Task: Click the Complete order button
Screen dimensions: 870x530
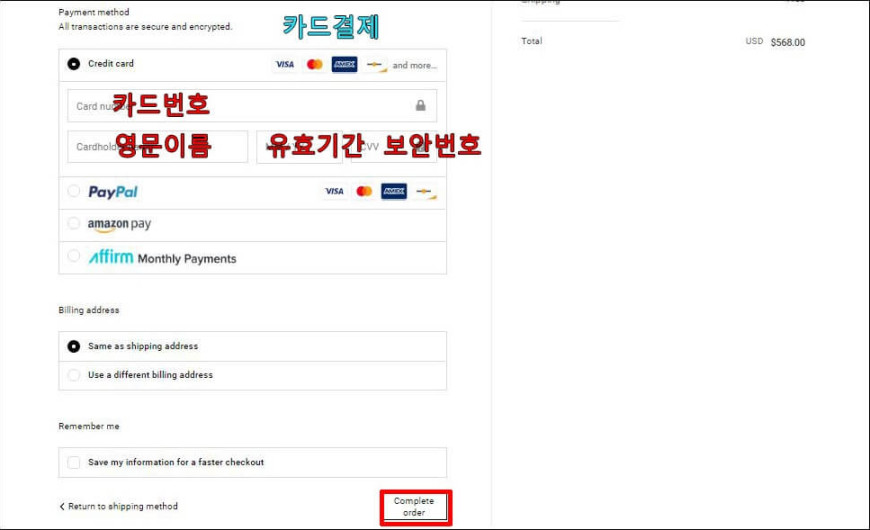Action: (x=414, y=507)
